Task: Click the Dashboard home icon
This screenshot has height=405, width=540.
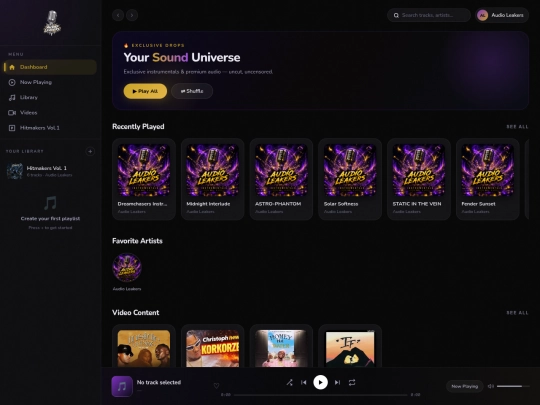Action: click(x=12, y=67)
